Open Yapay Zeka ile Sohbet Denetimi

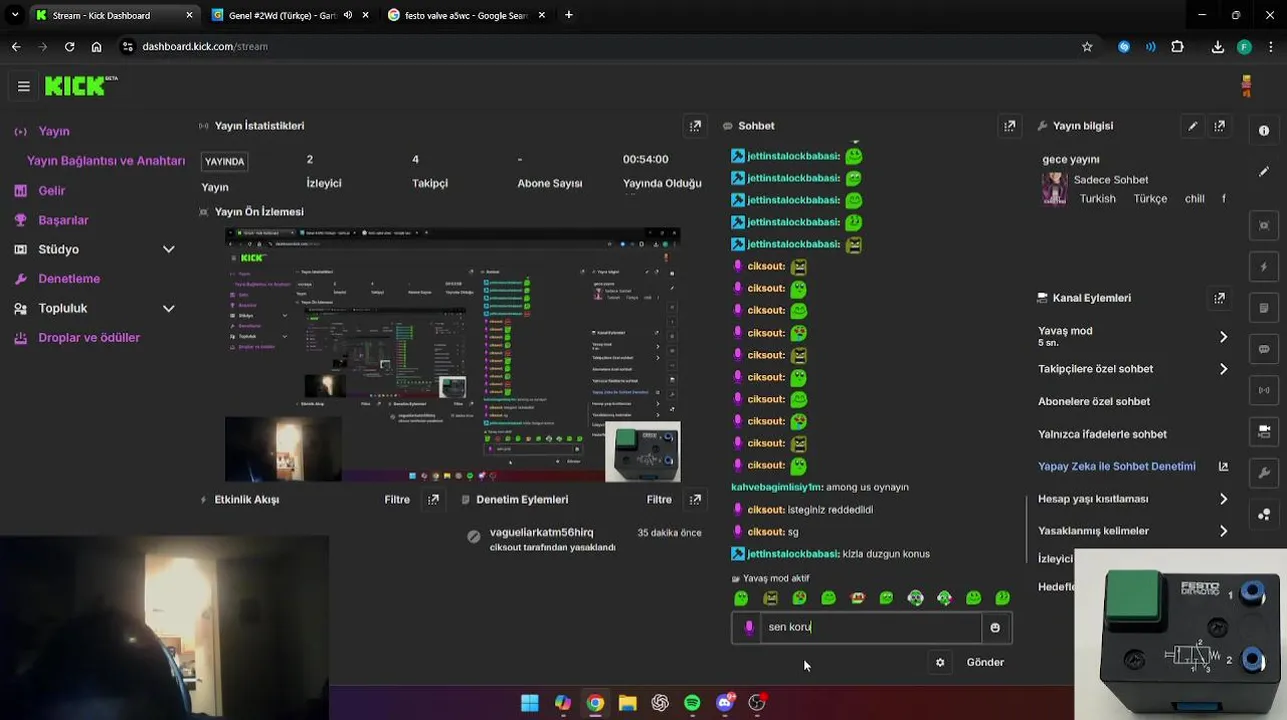(1117, 466)
